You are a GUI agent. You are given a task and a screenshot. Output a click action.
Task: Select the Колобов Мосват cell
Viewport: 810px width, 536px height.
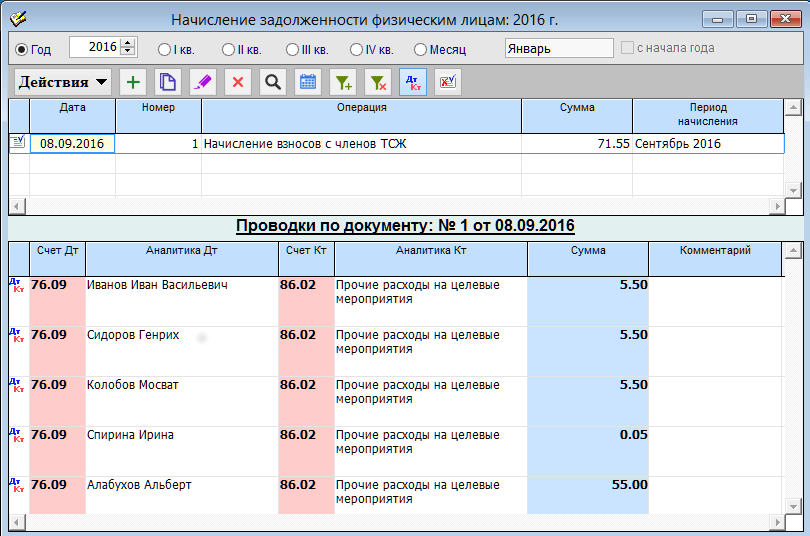pos(182,401)
